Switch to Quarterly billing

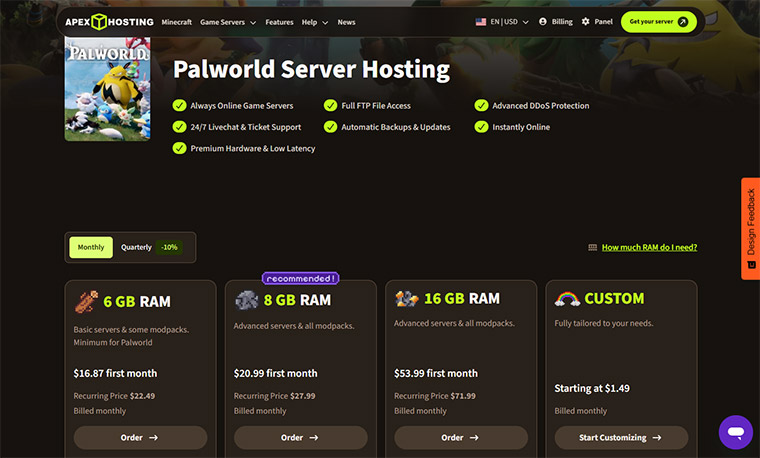[x=136, y=247]
